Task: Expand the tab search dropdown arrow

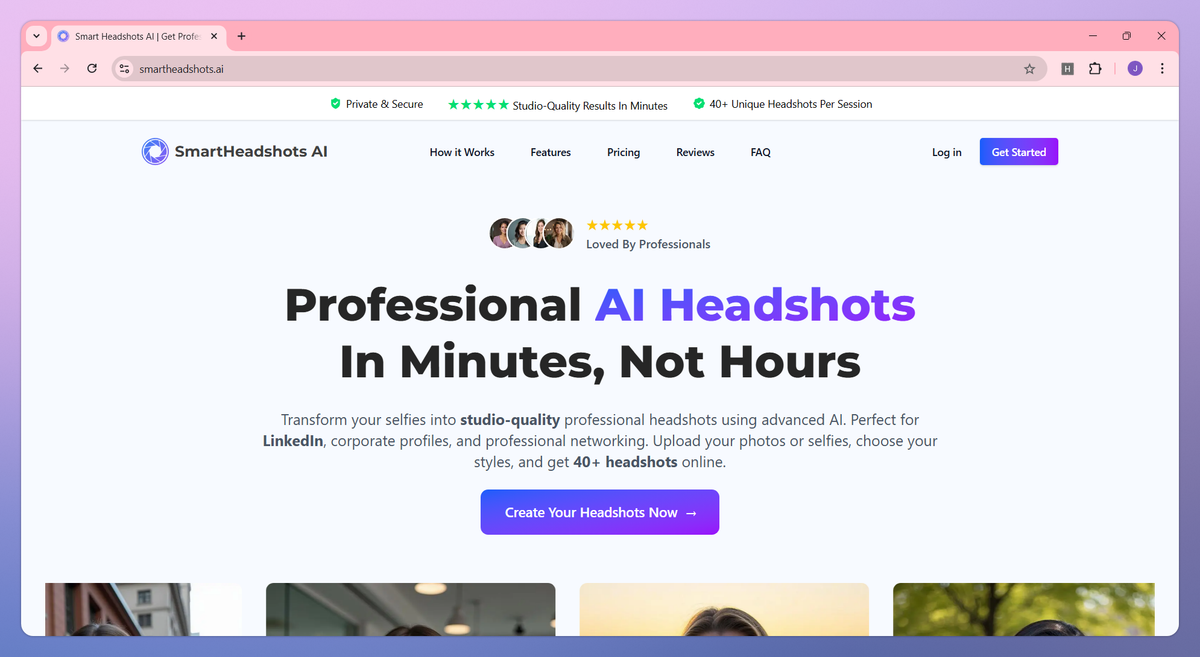Action: click(x=37, y=36)
